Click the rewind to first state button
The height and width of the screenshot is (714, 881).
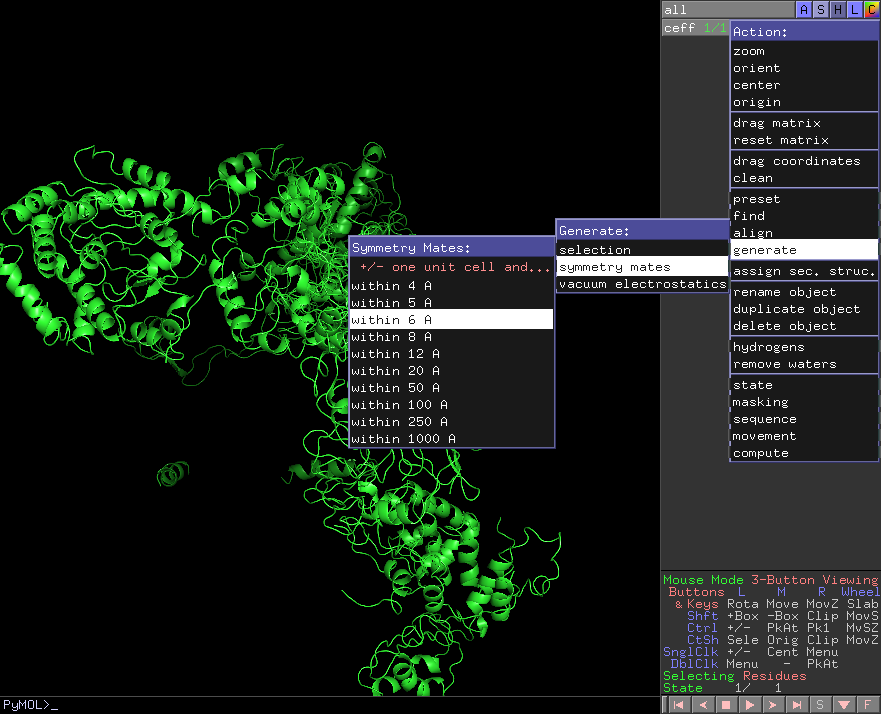click(679, 705)
